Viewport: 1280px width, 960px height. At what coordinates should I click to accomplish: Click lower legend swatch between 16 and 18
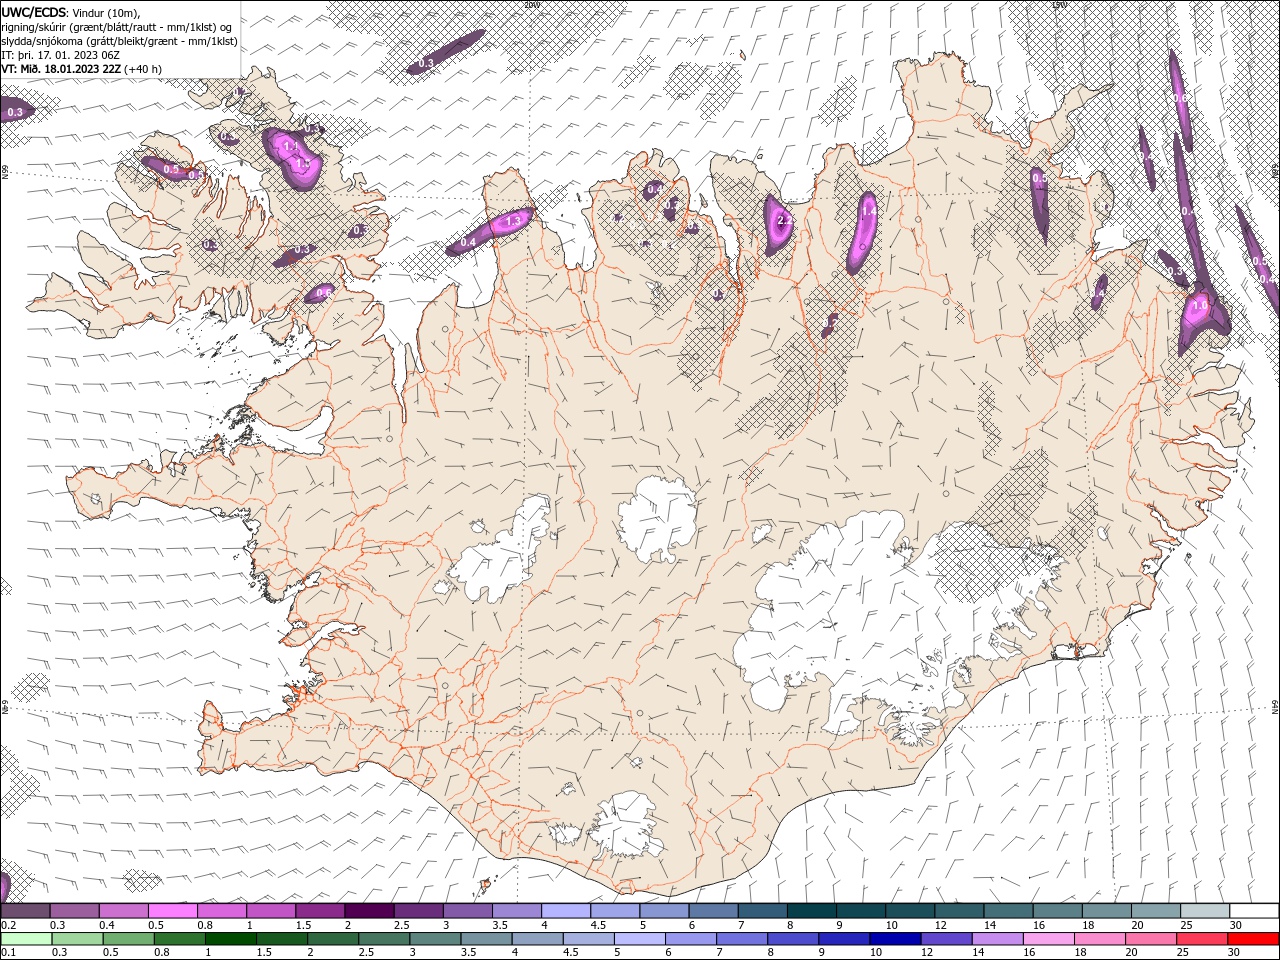(x=1050, y=939)
